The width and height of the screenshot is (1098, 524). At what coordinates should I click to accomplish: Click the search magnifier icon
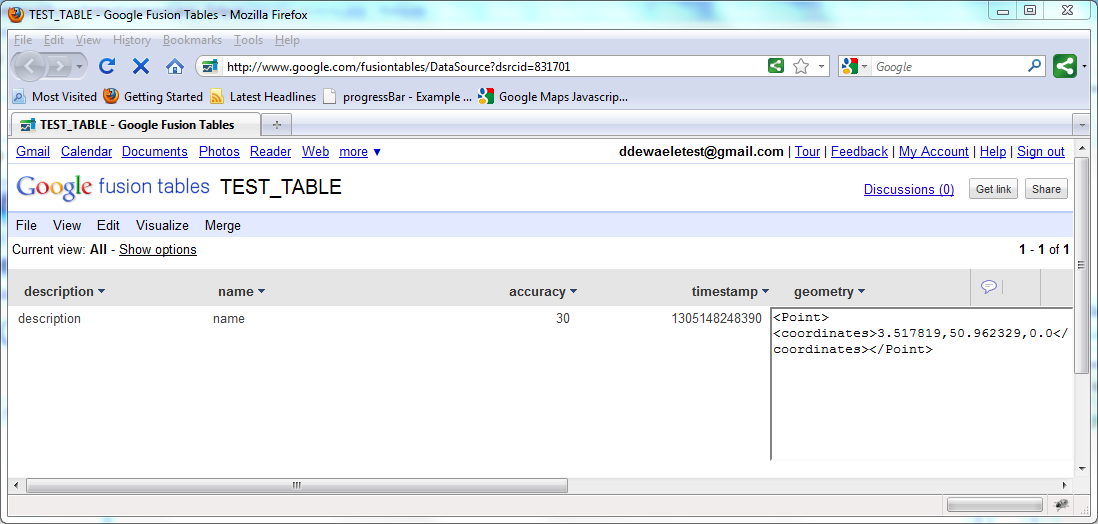pos(1034,67)
